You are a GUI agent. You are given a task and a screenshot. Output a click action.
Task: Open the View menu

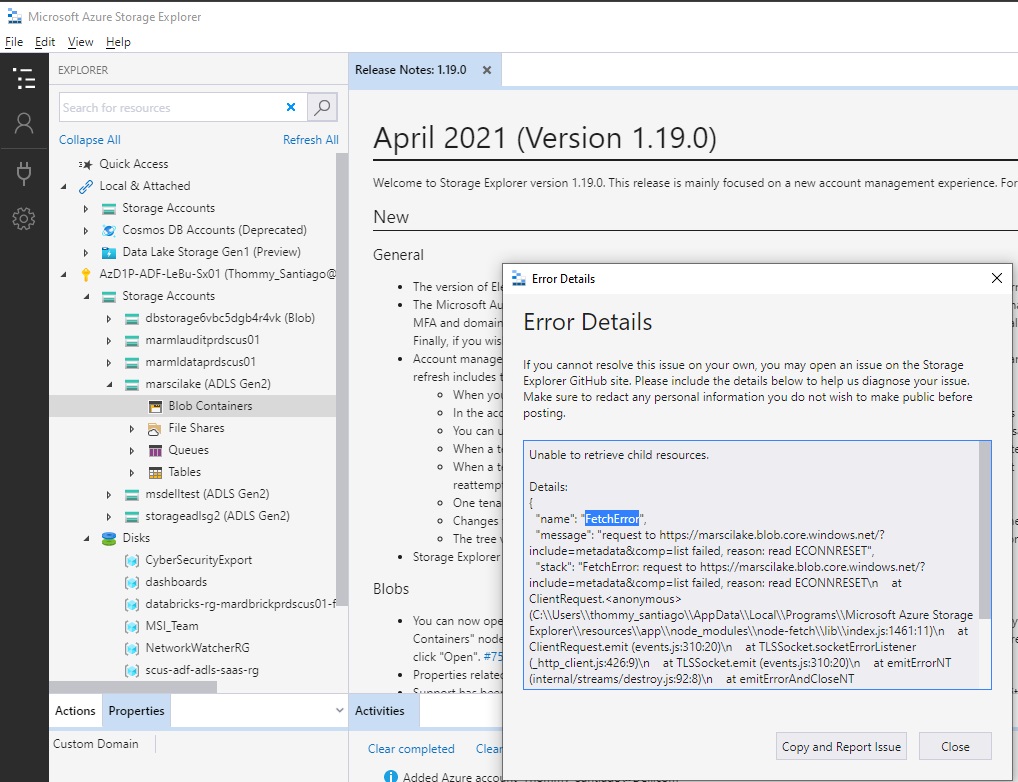coord(81,42)
